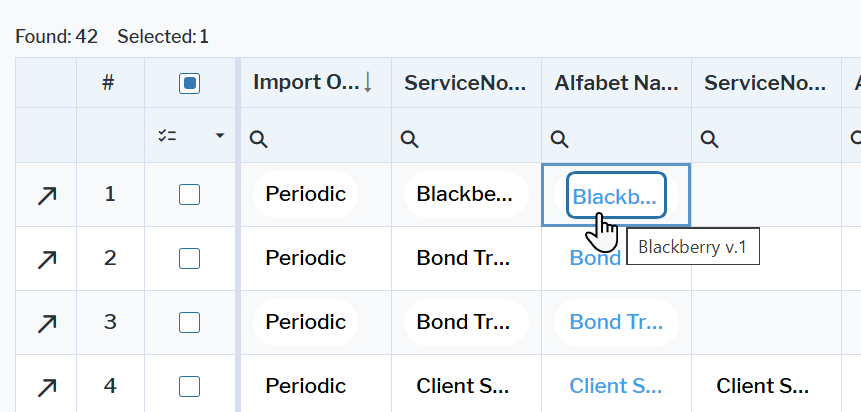Viewport: 861px width, 412px height.
Task: Open row 3 using its arrow icon
Action: coord(46,323)
